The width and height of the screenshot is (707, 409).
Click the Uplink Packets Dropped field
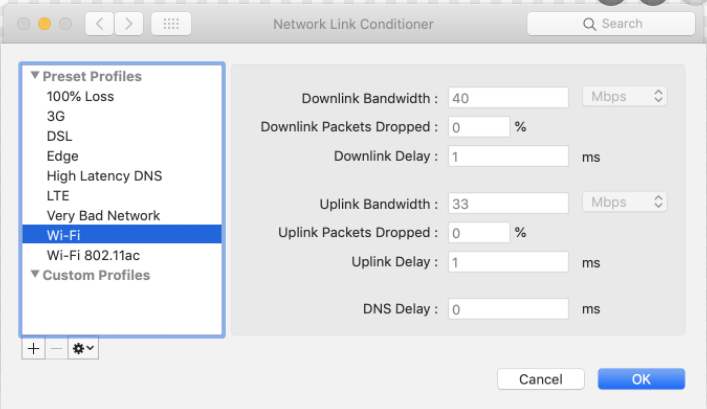coord(479,233)
